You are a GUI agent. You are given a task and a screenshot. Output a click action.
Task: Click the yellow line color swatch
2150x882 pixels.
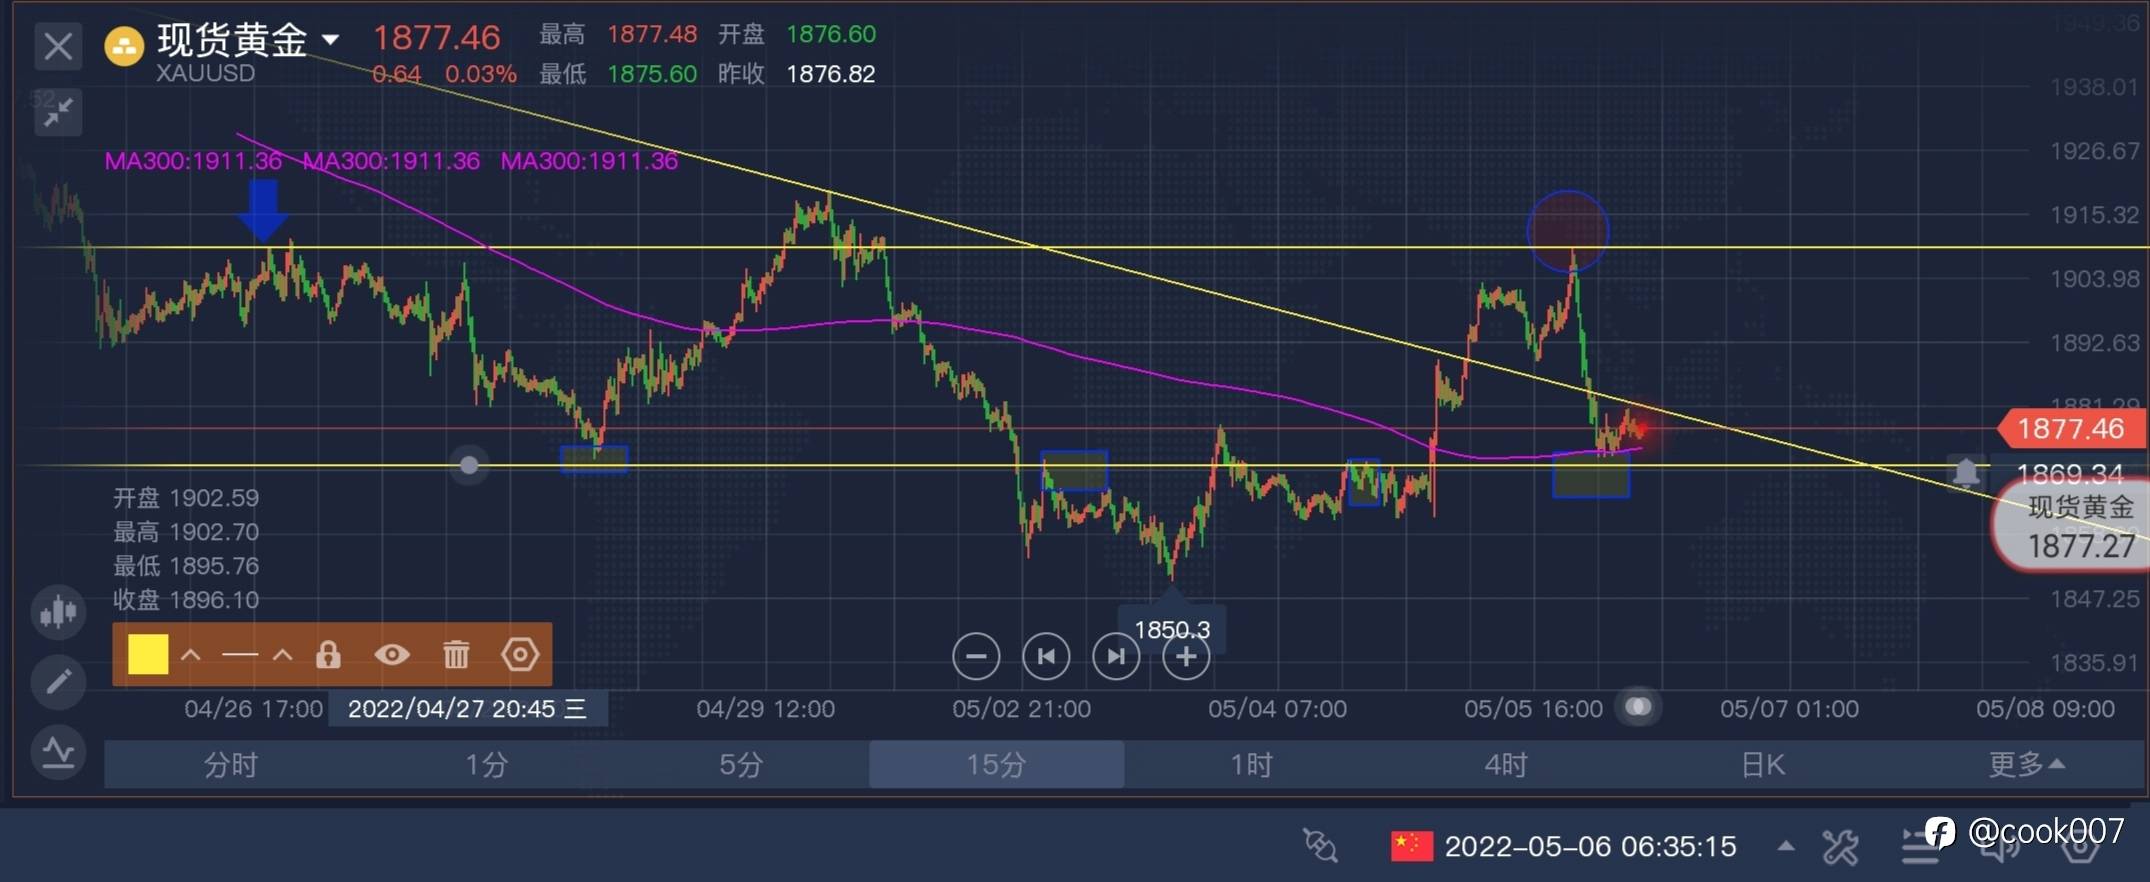click(x=148, y=655)
